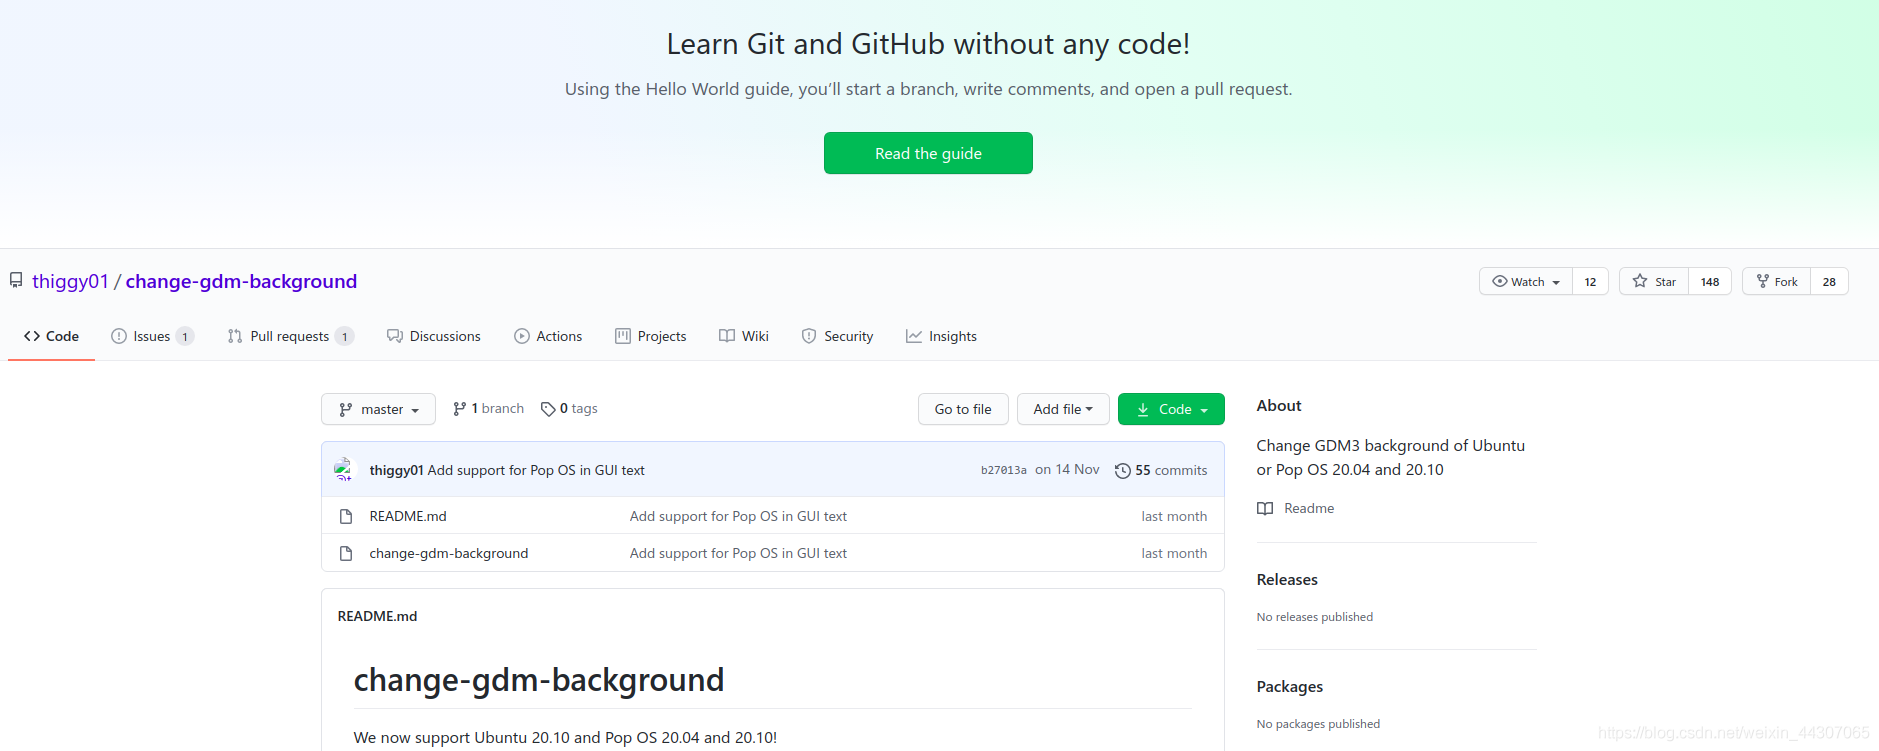This screenshot has height=751, width=1879.
Task: Click 'last month' in the change-gdm-background row
Action: (1174, 553)
